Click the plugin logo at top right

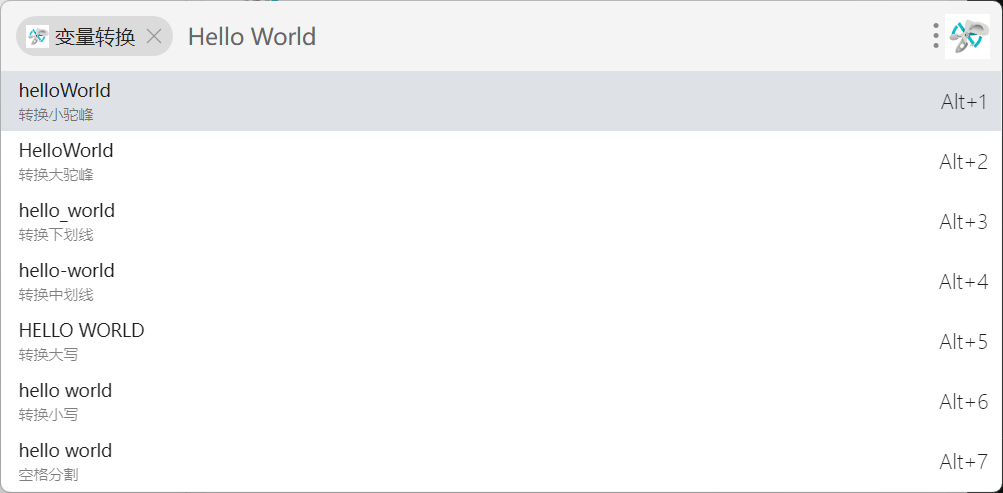point(967,37)
